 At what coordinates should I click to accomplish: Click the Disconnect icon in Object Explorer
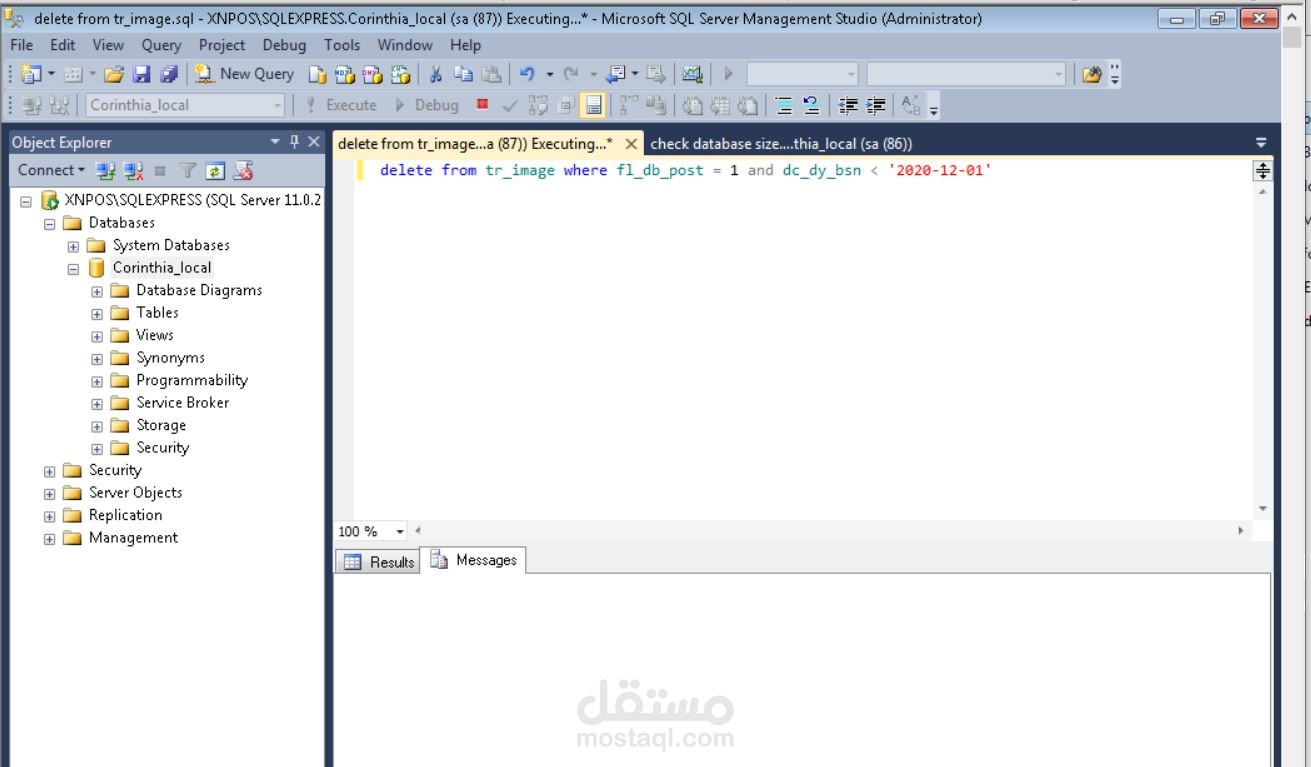133,171
